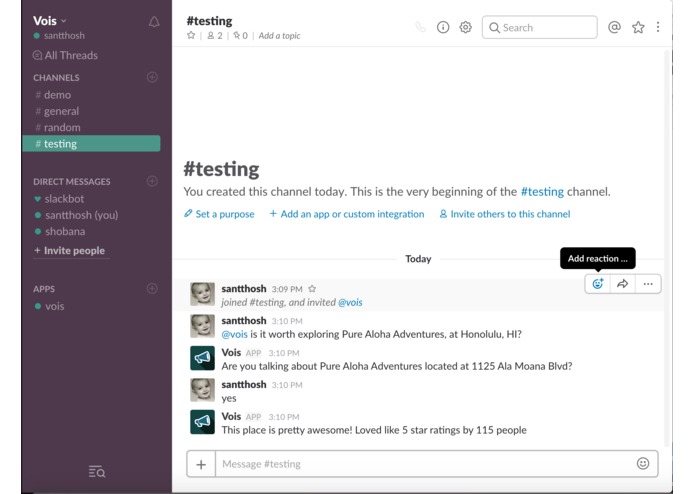The width and height of the screenshot is (695, 494).
Task: View channel members count in header
Action: click(215, 35)
